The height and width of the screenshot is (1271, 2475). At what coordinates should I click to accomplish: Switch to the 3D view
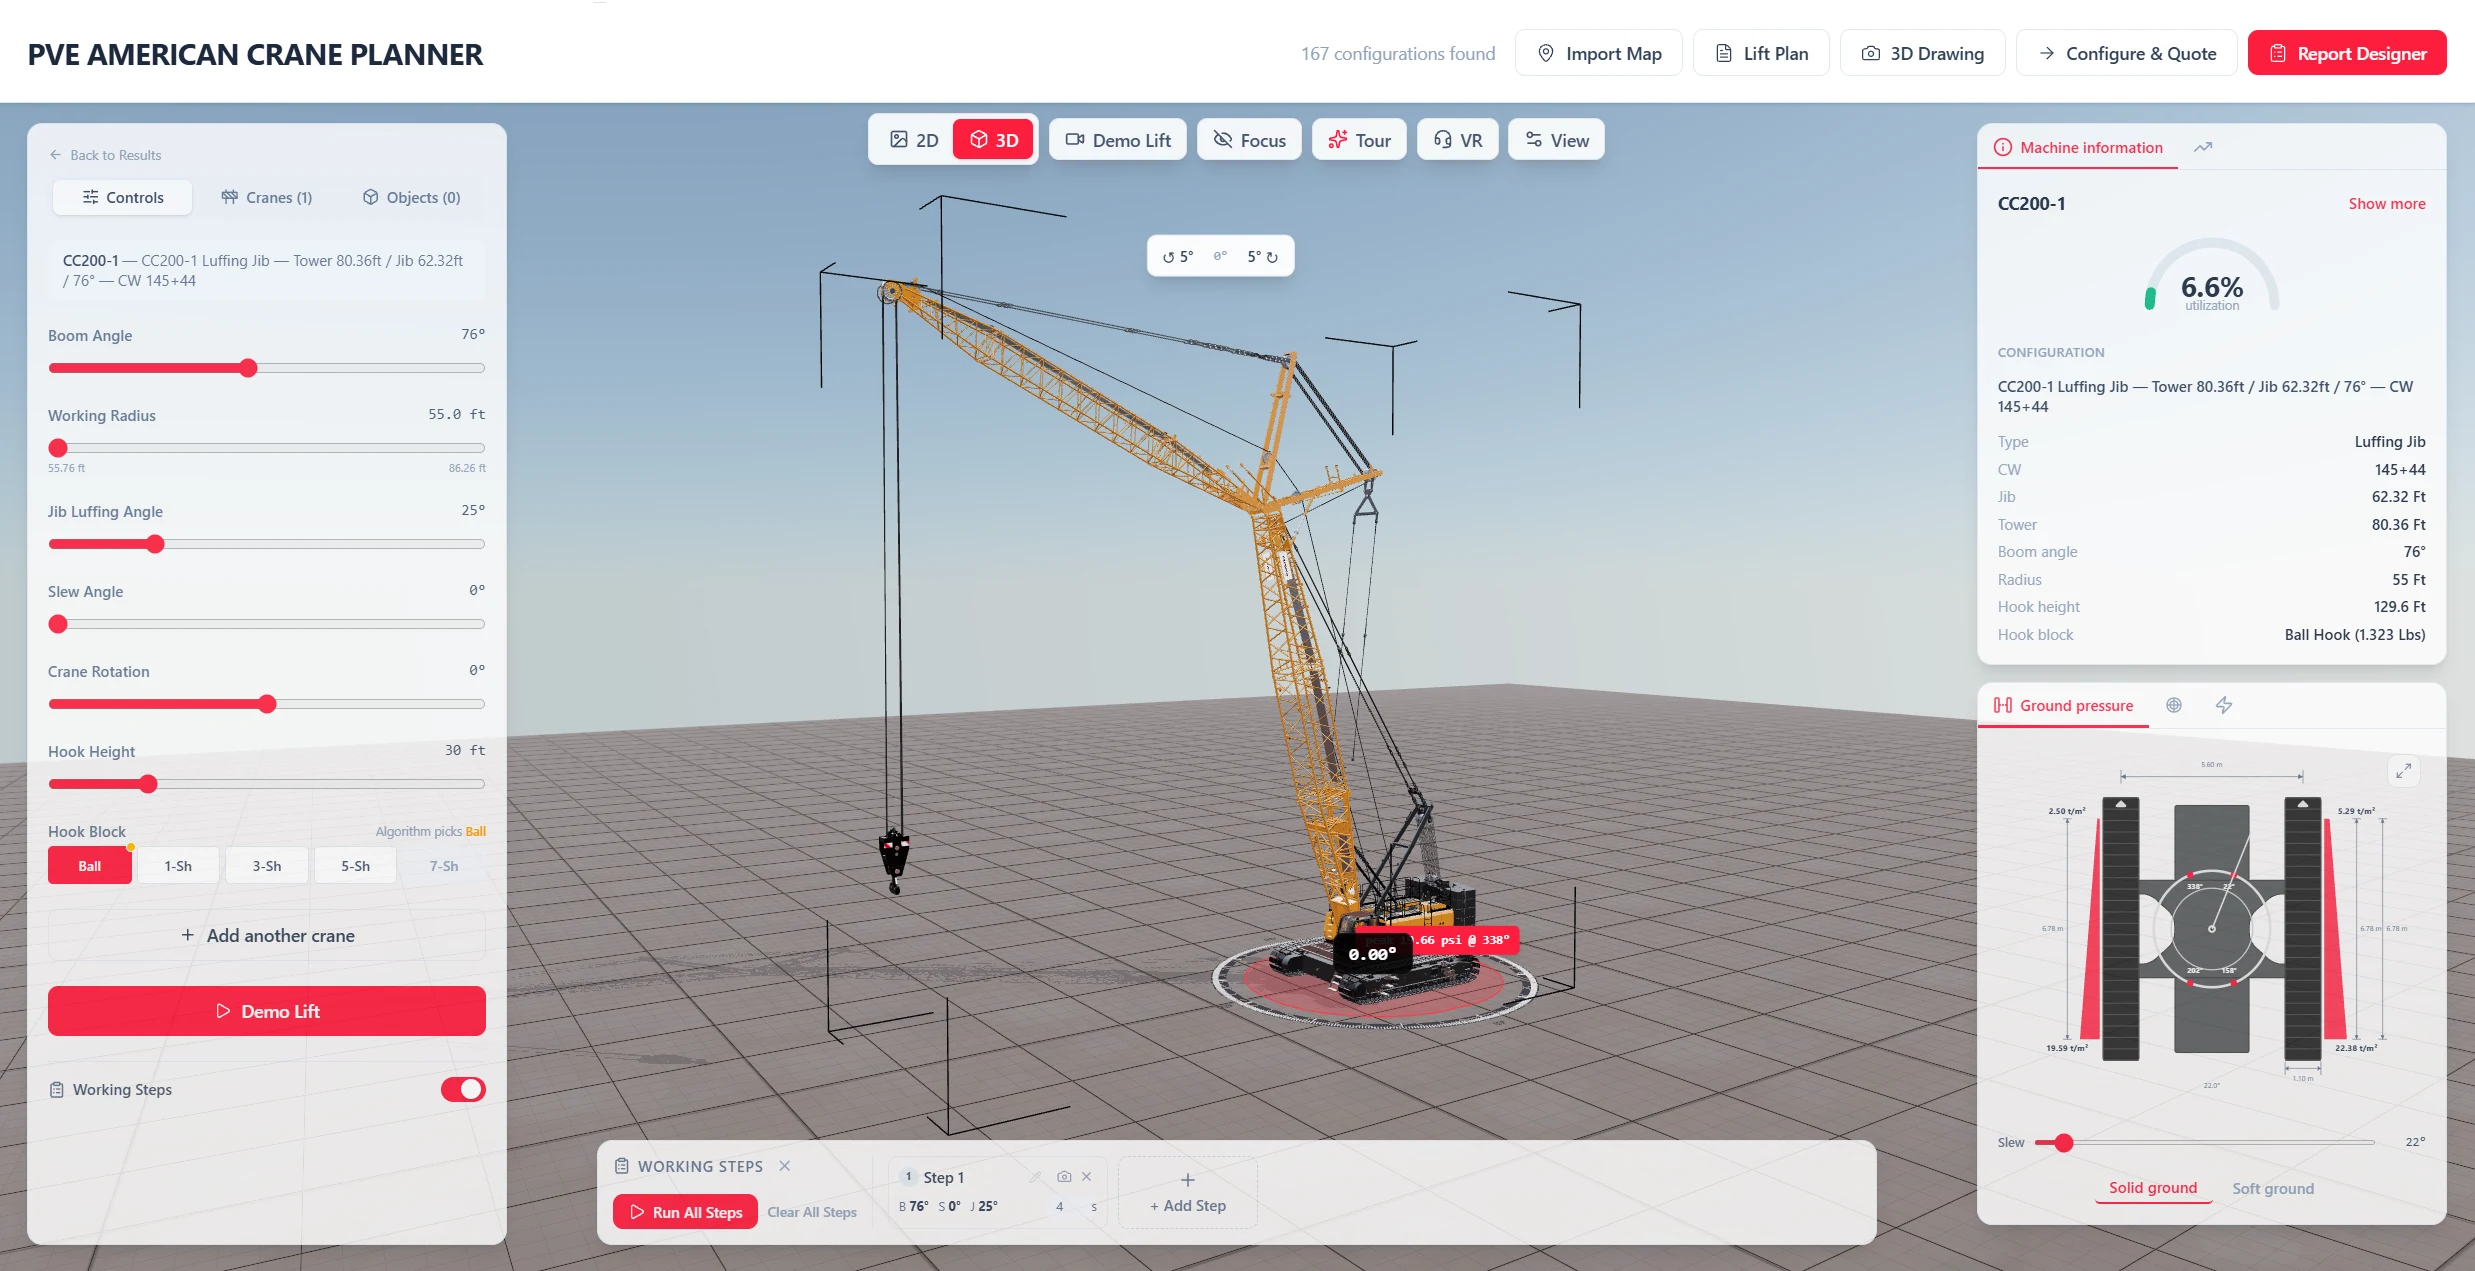click(994, 140)
